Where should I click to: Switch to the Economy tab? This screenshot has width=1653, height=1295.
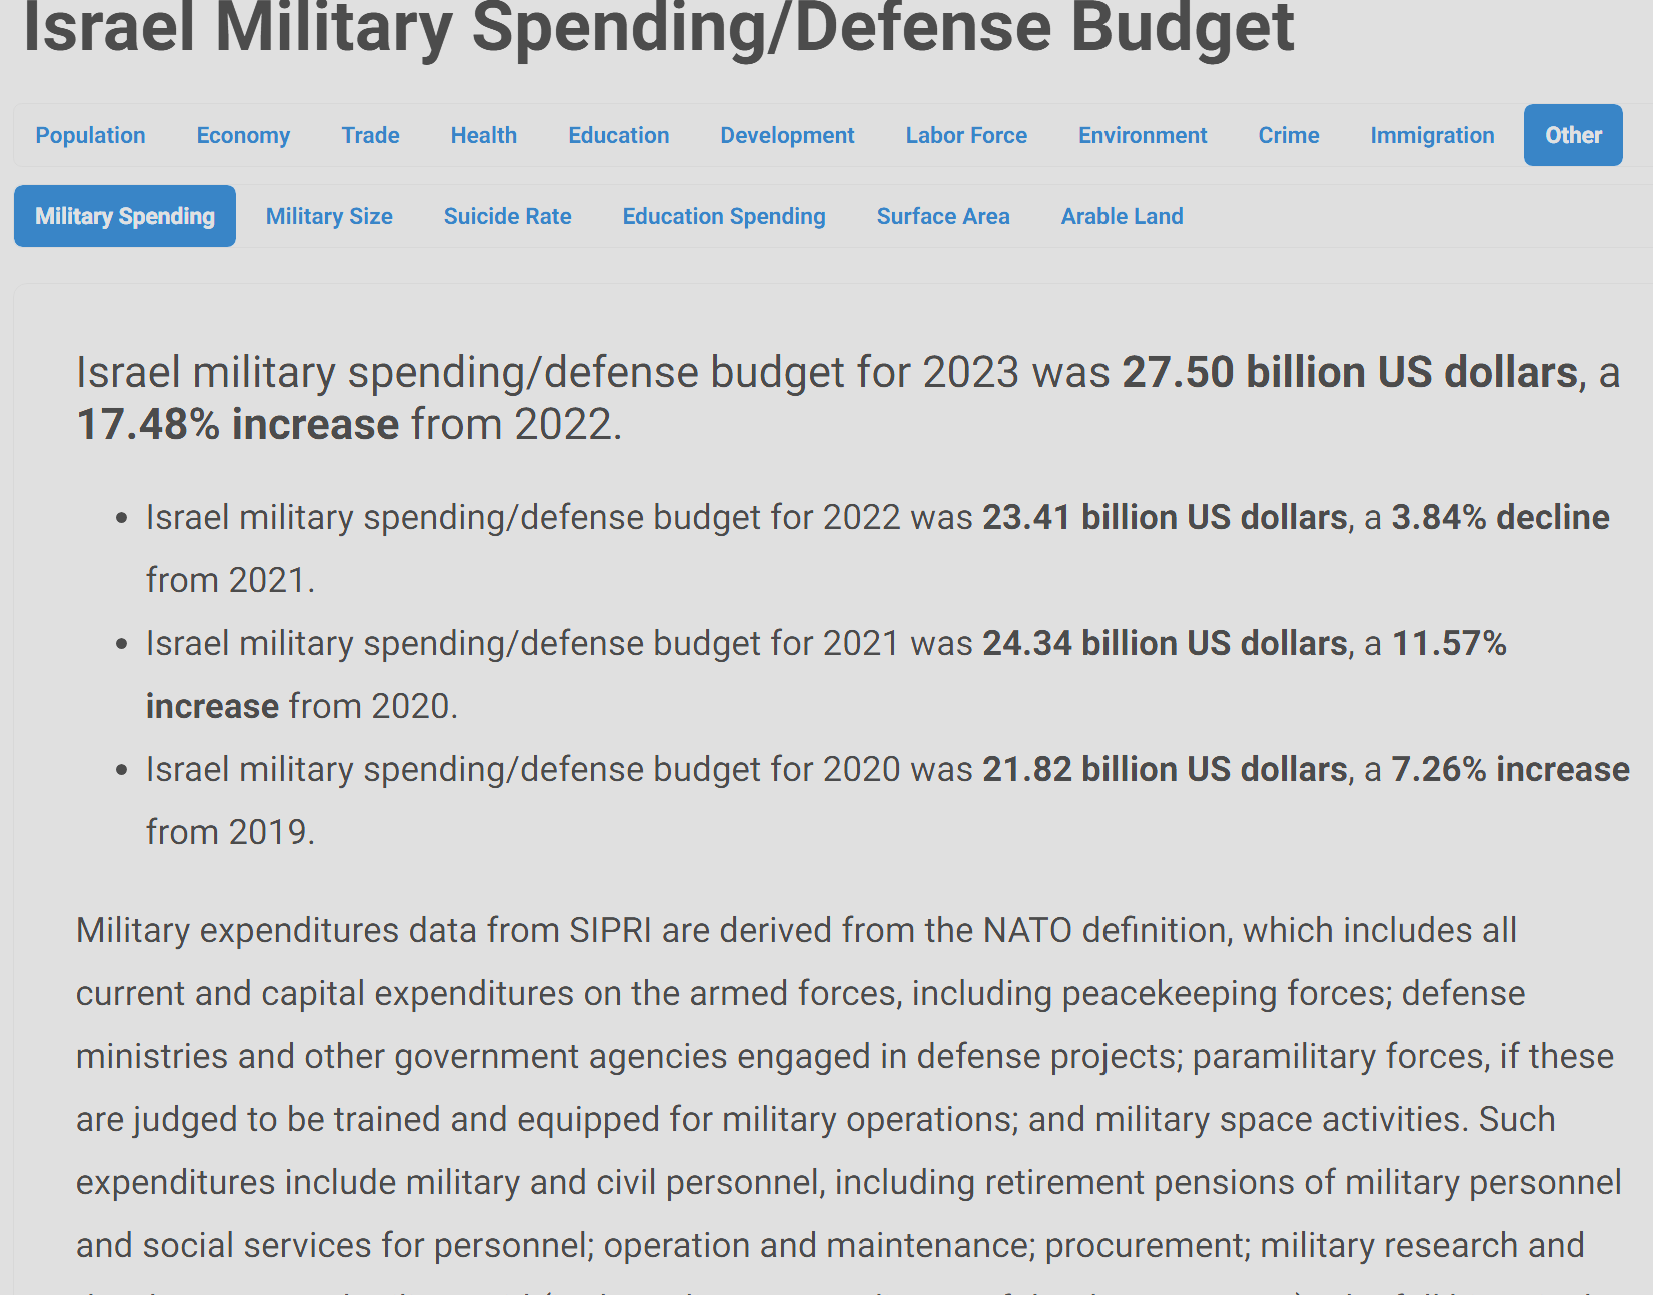pyautogui.click(x=243, y=135)
